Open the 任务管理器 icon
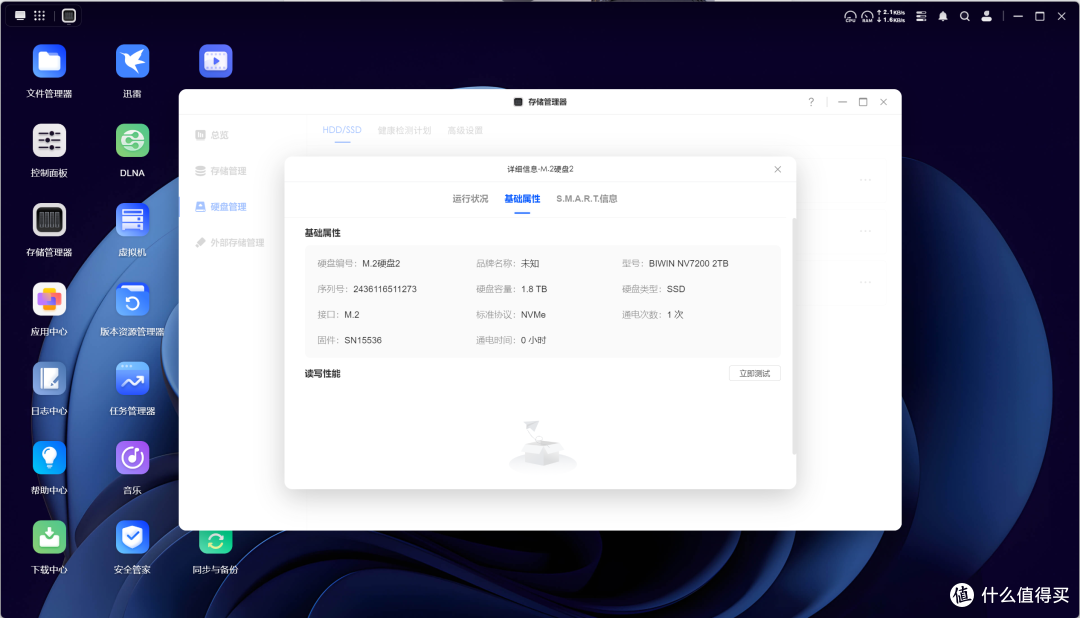This screenshot has width=1080, height=618. (x=132, y=378)
